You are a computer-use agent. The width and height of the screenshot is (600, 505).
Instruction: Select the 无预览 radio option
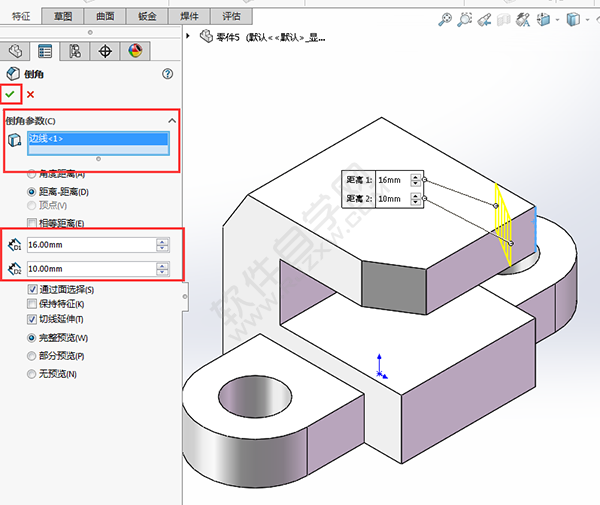coord(32,374)
